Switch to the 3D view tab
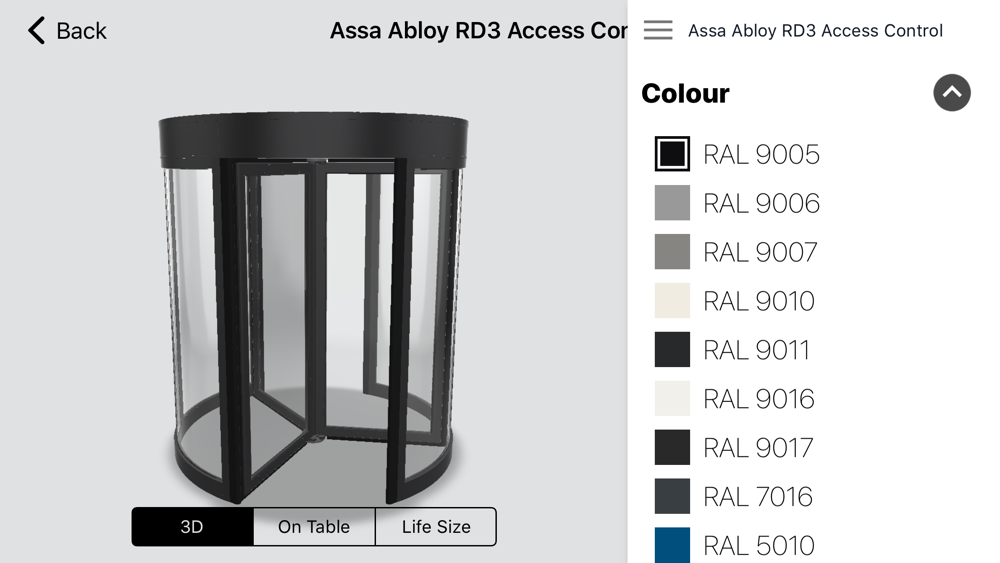This screenshot has width=1000, height=563. pyautogui.click(x=192, y=527)
